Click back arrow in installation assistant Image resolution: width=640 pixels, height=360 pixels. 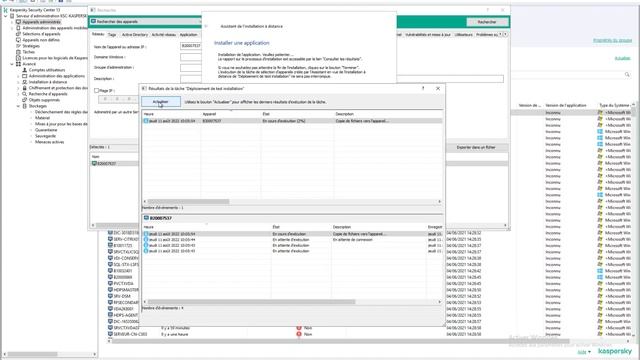point(206,26)
